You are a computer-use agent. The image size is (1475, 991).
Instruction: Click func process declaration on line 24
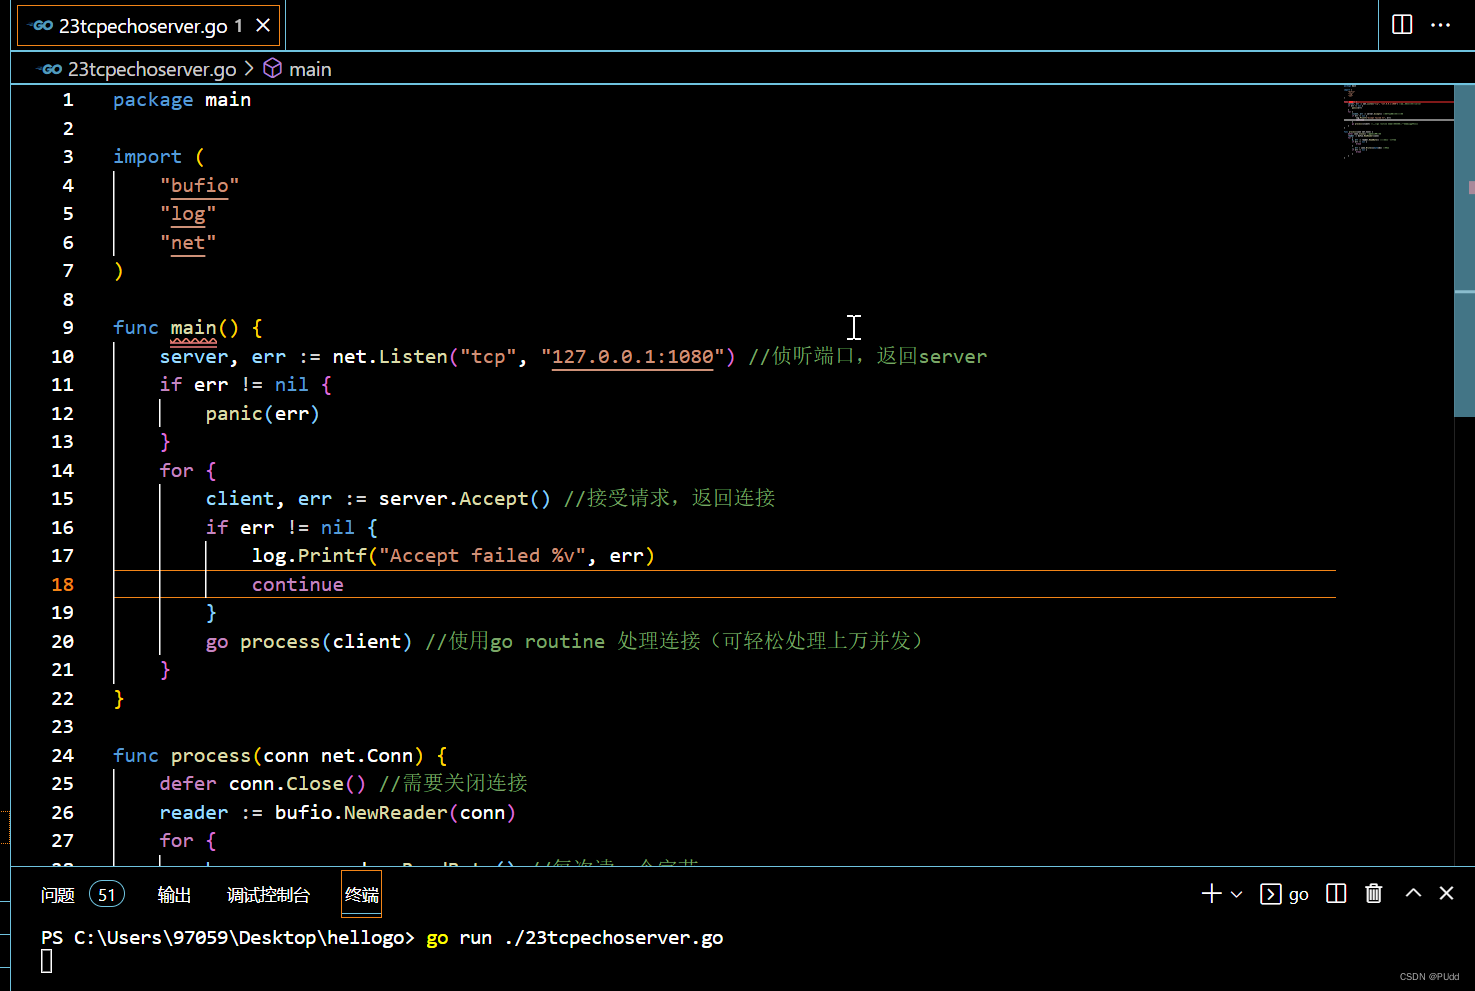click(280, 756)
